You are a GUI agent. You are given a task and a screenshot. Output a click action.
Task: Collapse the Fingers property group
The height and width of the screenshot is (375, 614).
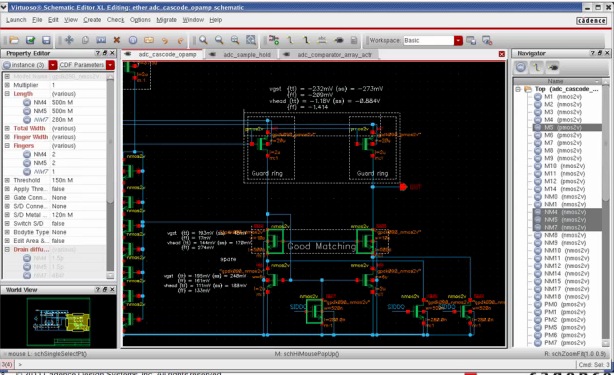click(7, 146)
